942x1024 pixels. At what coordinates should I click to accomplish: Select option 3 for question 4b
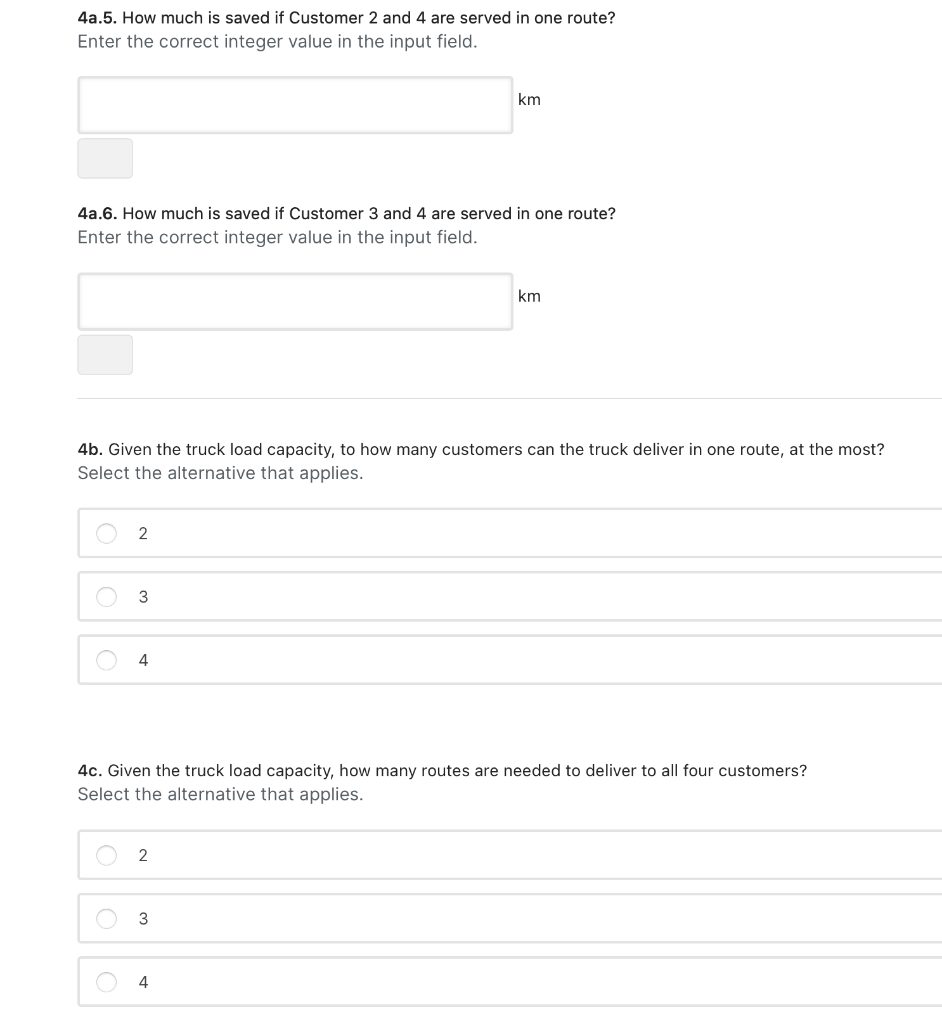107,596
